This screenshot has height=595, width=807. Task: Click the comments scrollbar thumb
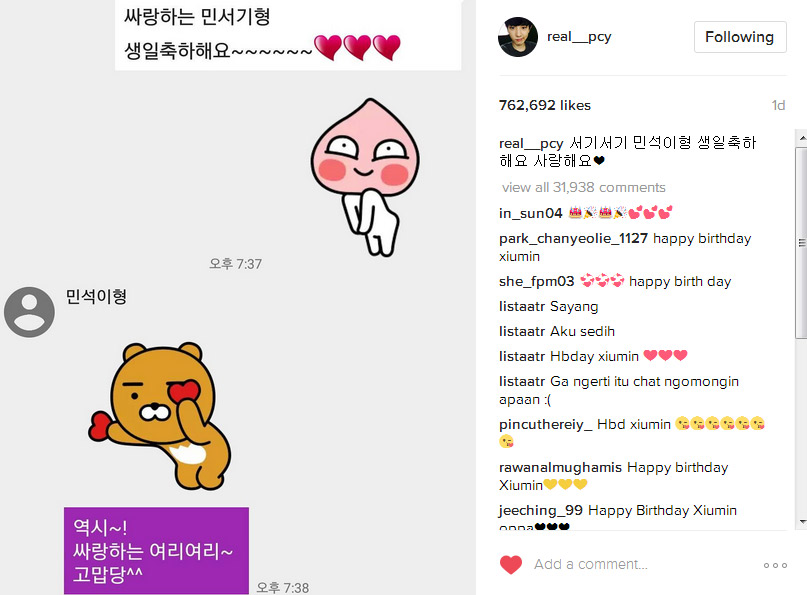tap(801, 242)
